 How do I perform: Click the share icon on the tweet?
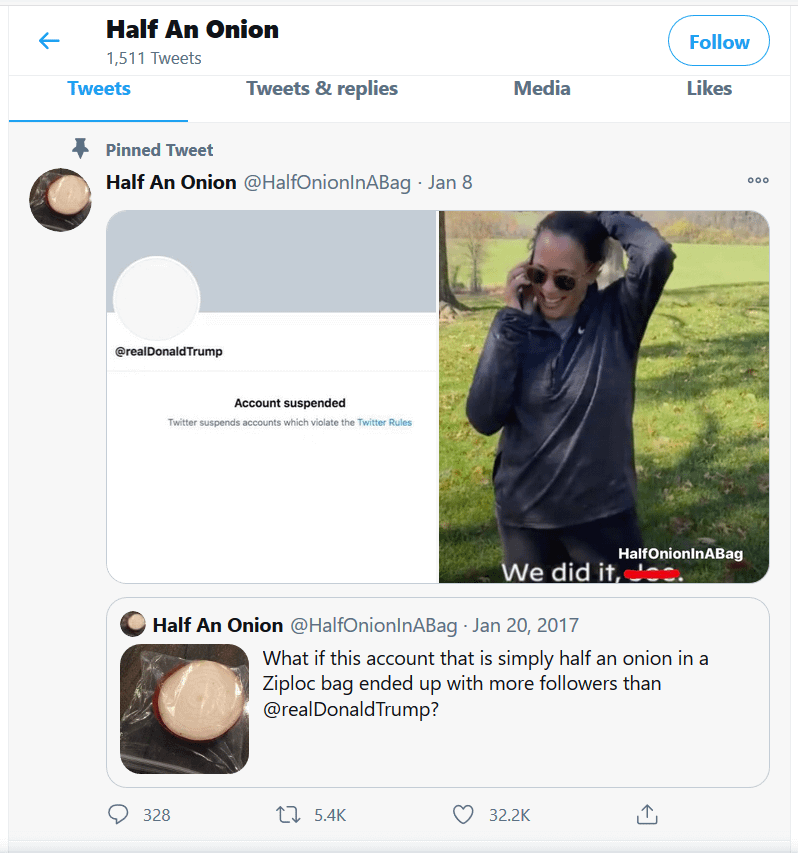(x=646, y=815)
